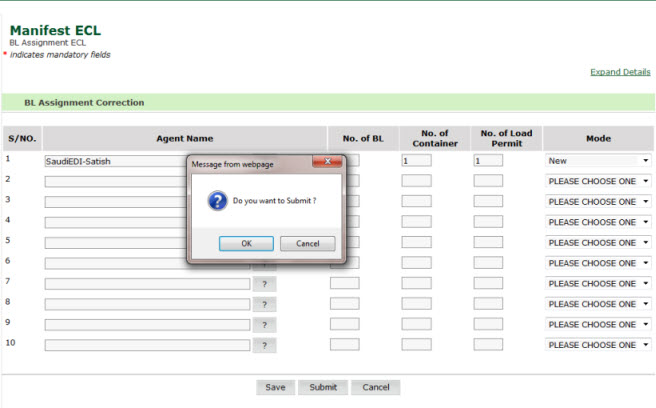
Task: Open the Mode dropdown set to New
Action: [x=598, y=160]
